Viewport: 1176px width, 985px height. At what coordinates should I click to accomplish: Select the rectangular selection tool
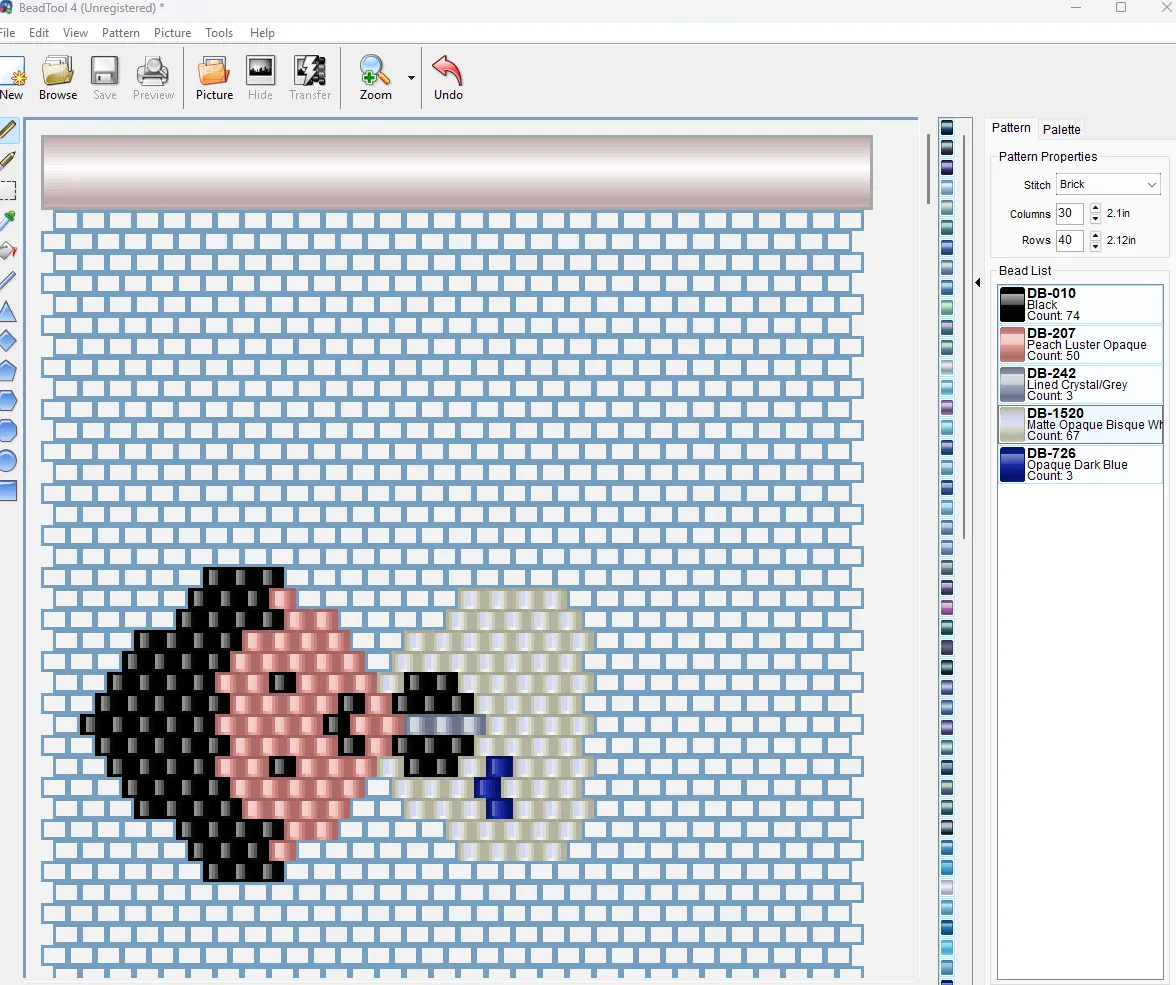(8, 190)
